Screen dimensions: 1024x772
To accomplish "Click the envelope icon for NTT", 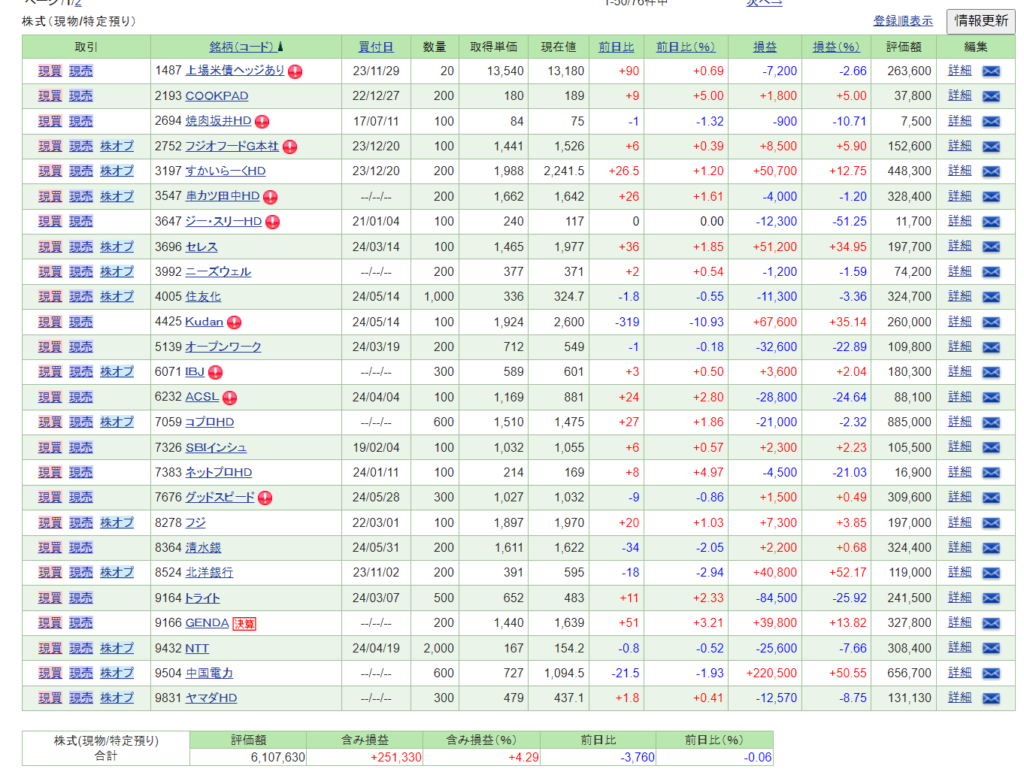I will tap(990, 648).
